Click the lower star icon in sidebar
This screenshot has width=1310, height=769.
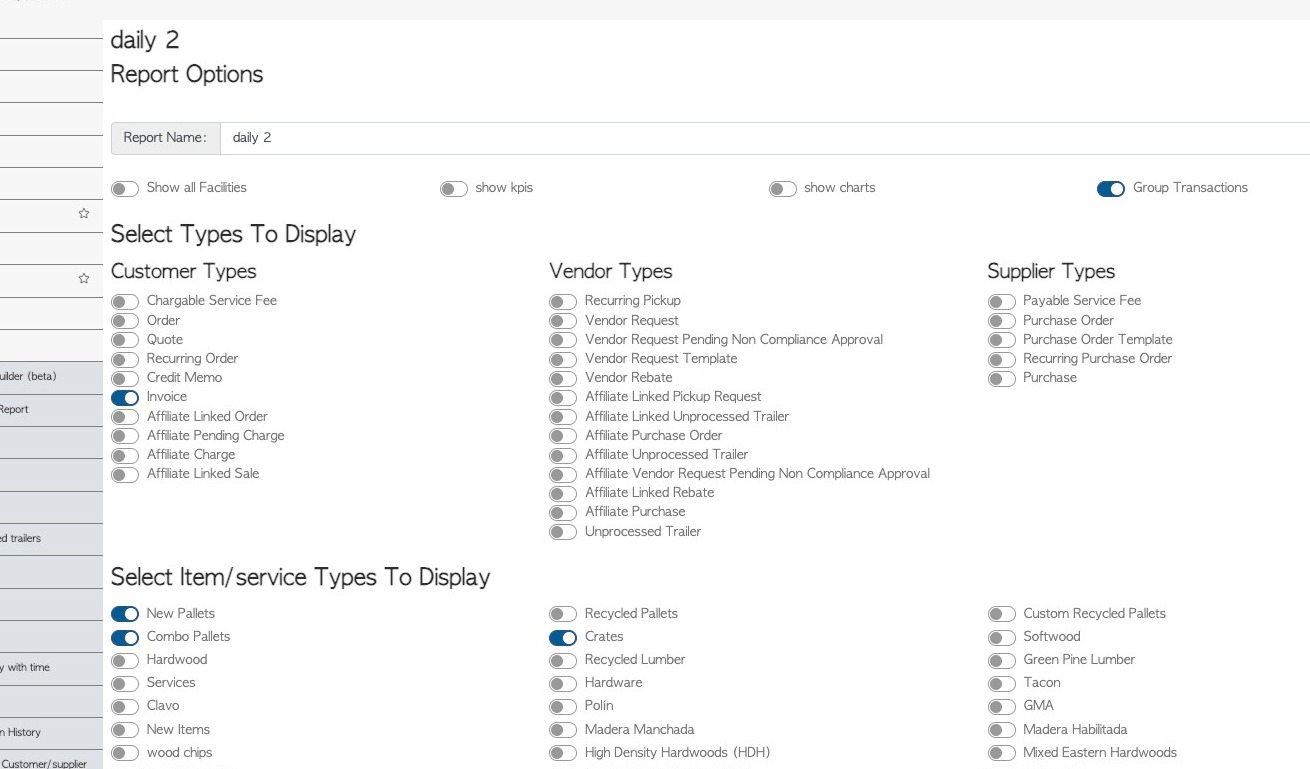84,278
